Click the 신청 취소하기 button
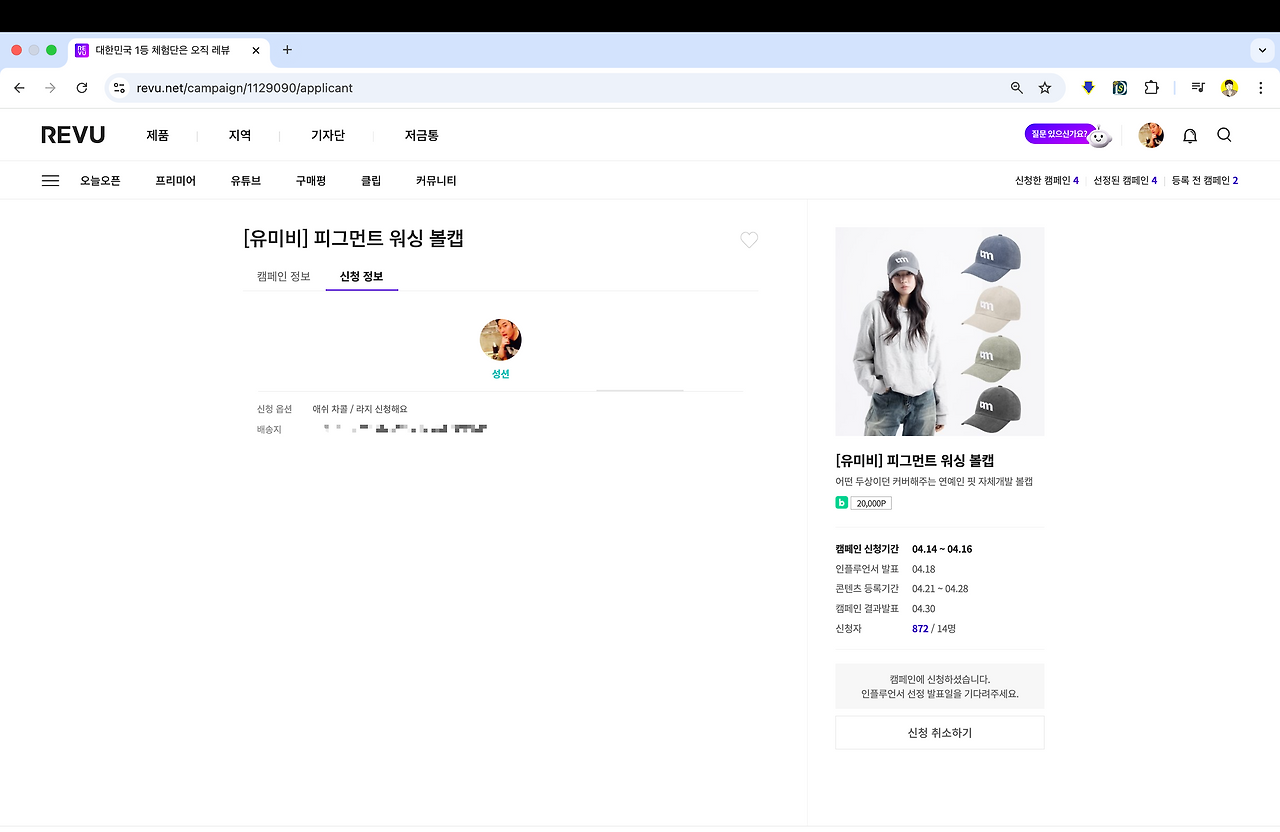The image size is (1280, 832). (x=939, y=732)
